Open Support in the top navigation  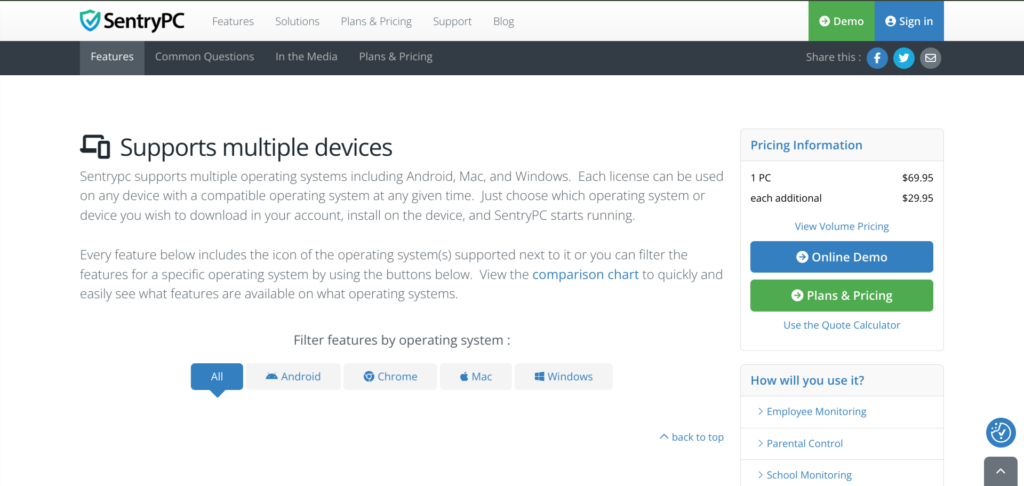tap(452, 22)
